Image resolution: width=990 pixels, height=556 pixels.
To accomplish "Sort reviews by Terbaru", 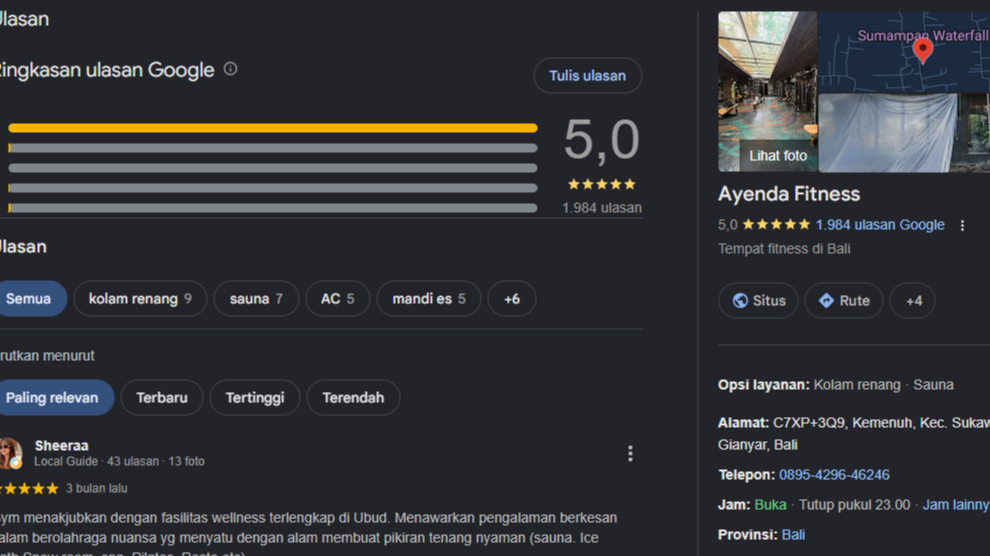I will coord(162,398).
